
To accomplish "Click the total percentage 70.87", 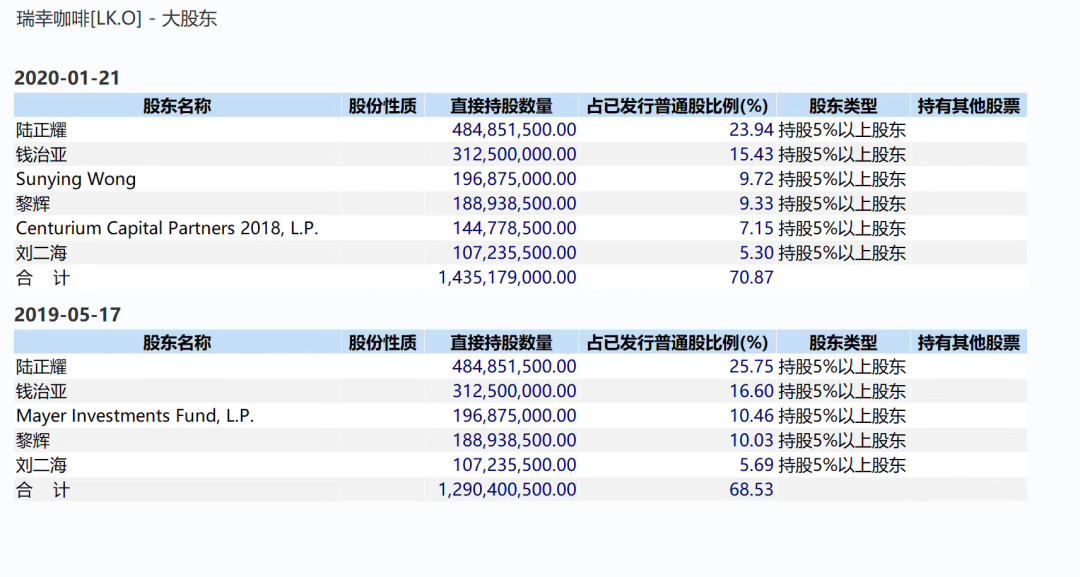I will click(751, 278).
